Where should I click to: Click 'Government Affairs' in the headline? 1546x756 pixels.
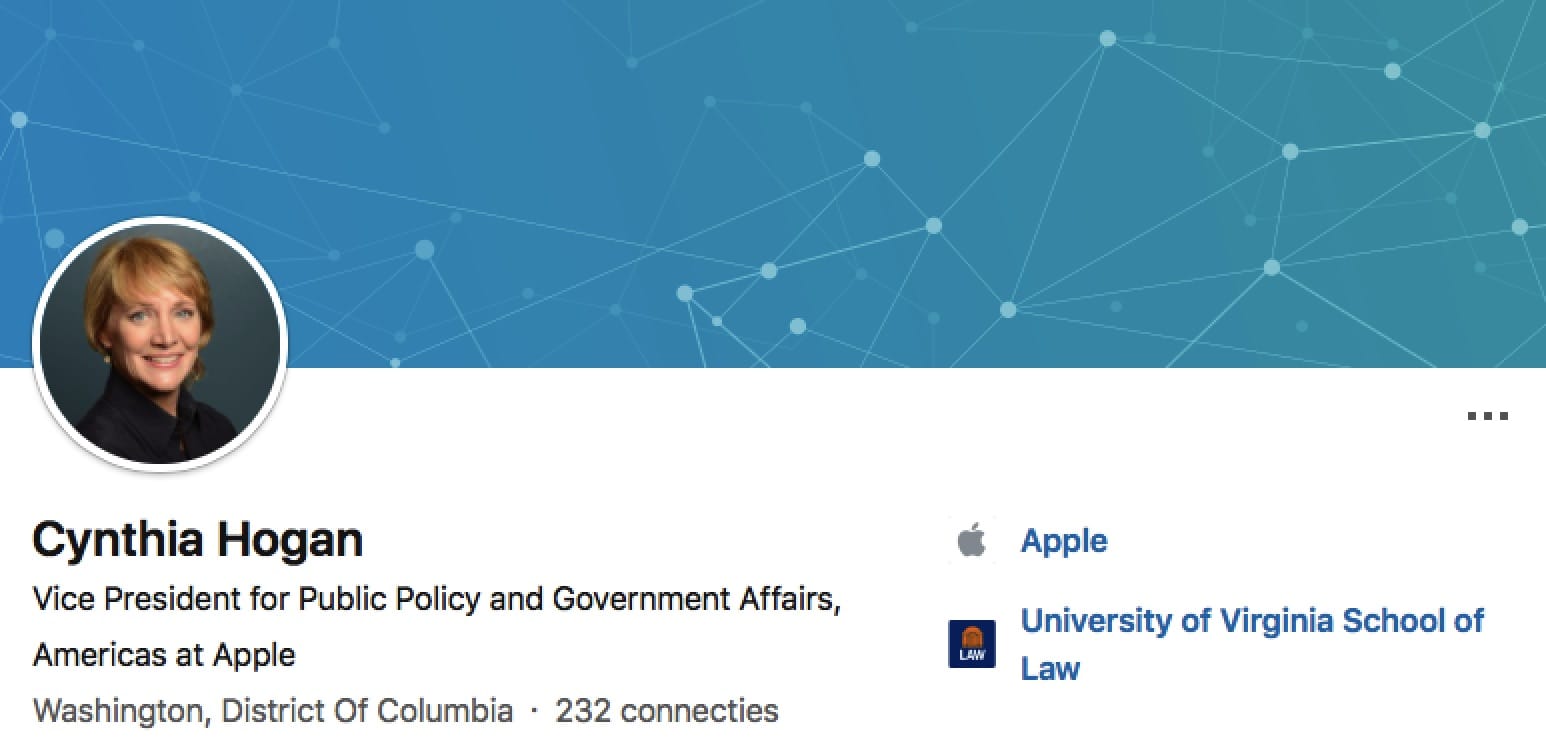[695, 599]
